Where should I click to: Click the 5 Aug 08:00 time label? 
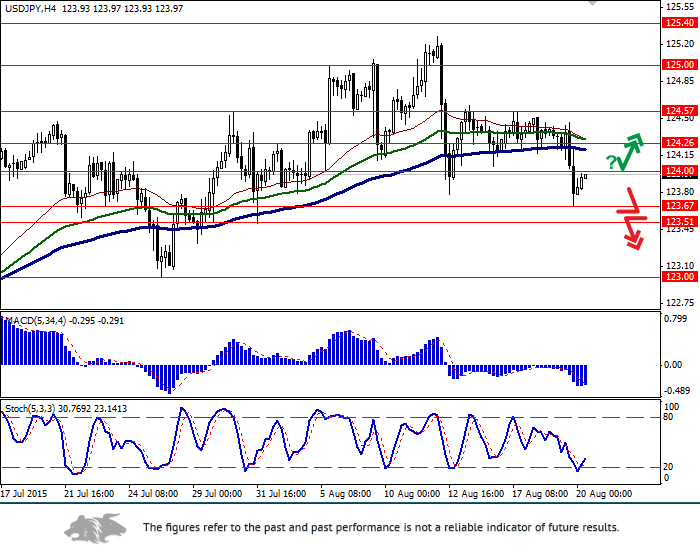point(346,494)
